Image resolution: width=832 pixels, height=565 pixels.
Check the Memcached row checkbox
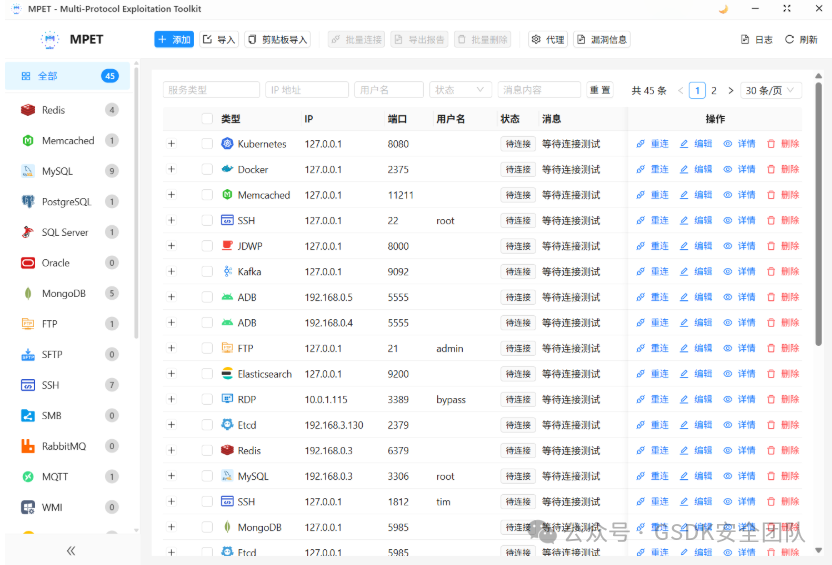207,195
